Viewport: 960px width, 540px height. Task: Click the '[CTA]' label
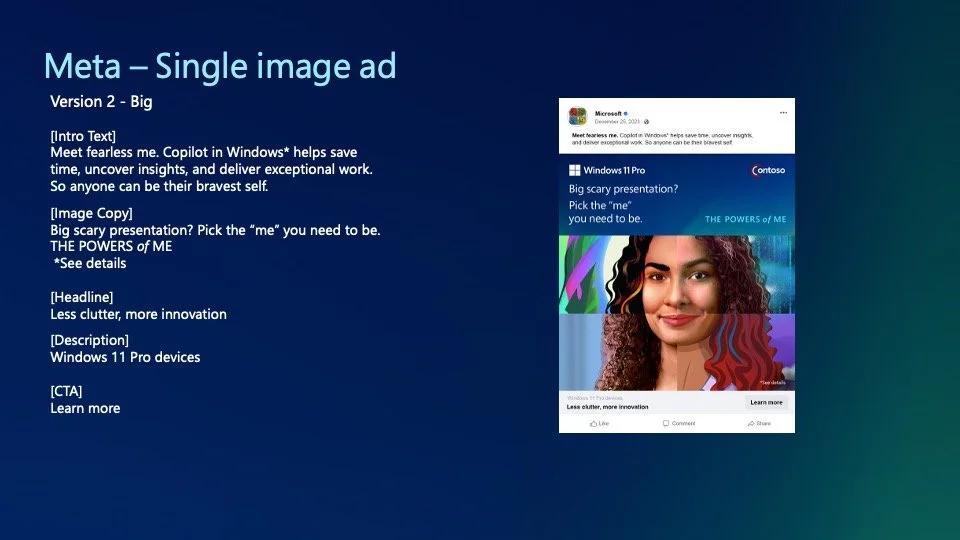66,391
